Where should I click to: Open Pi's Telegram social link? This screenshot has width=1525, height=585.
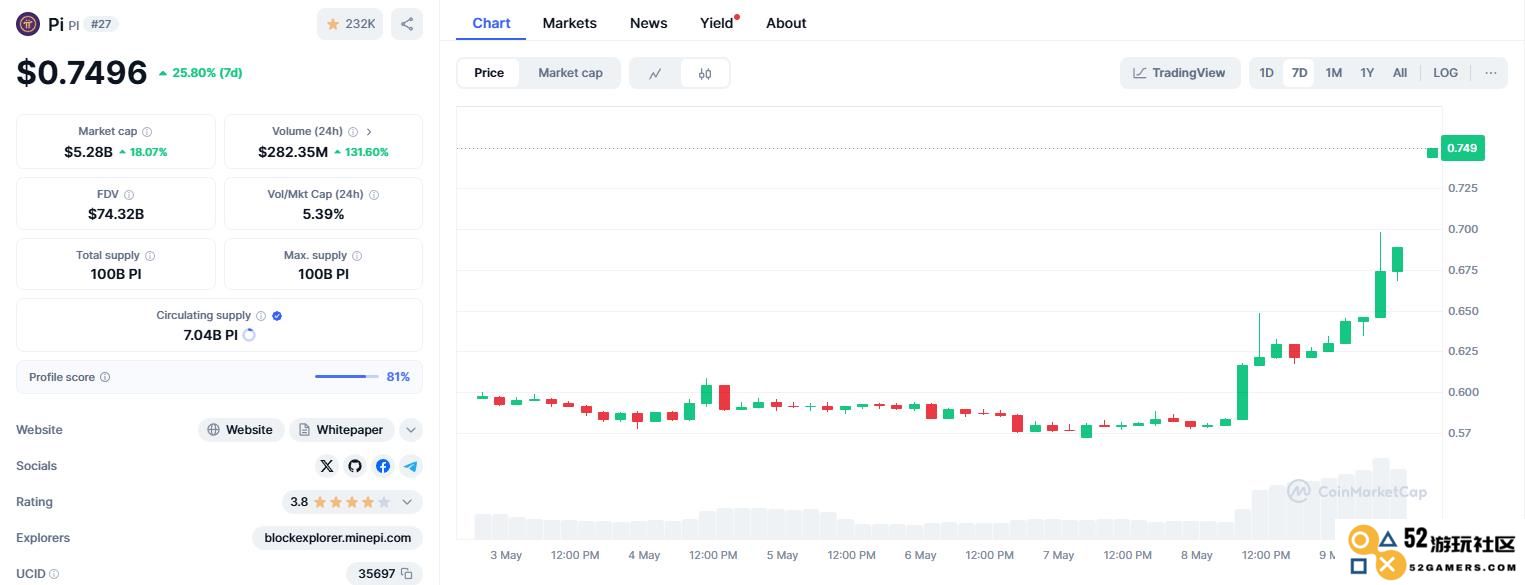click(411, 466)
